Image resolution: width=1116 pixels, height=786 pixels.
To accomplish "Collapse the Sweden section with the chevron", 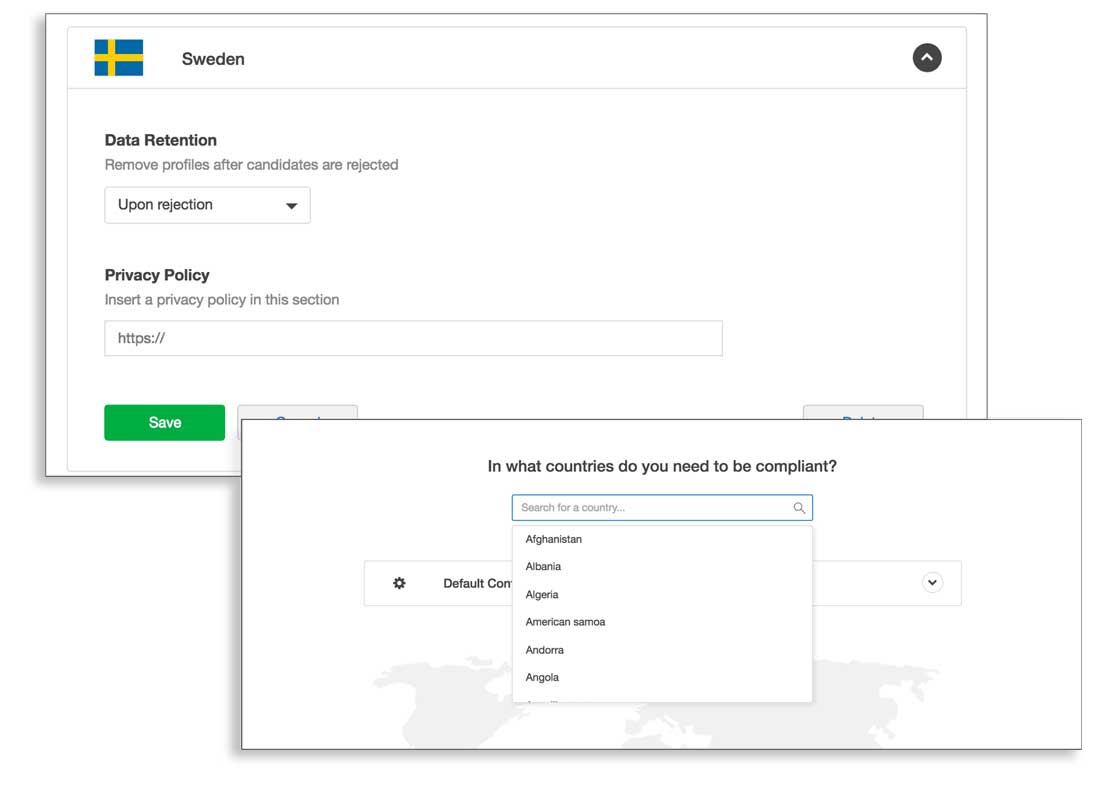I will 926,58.
